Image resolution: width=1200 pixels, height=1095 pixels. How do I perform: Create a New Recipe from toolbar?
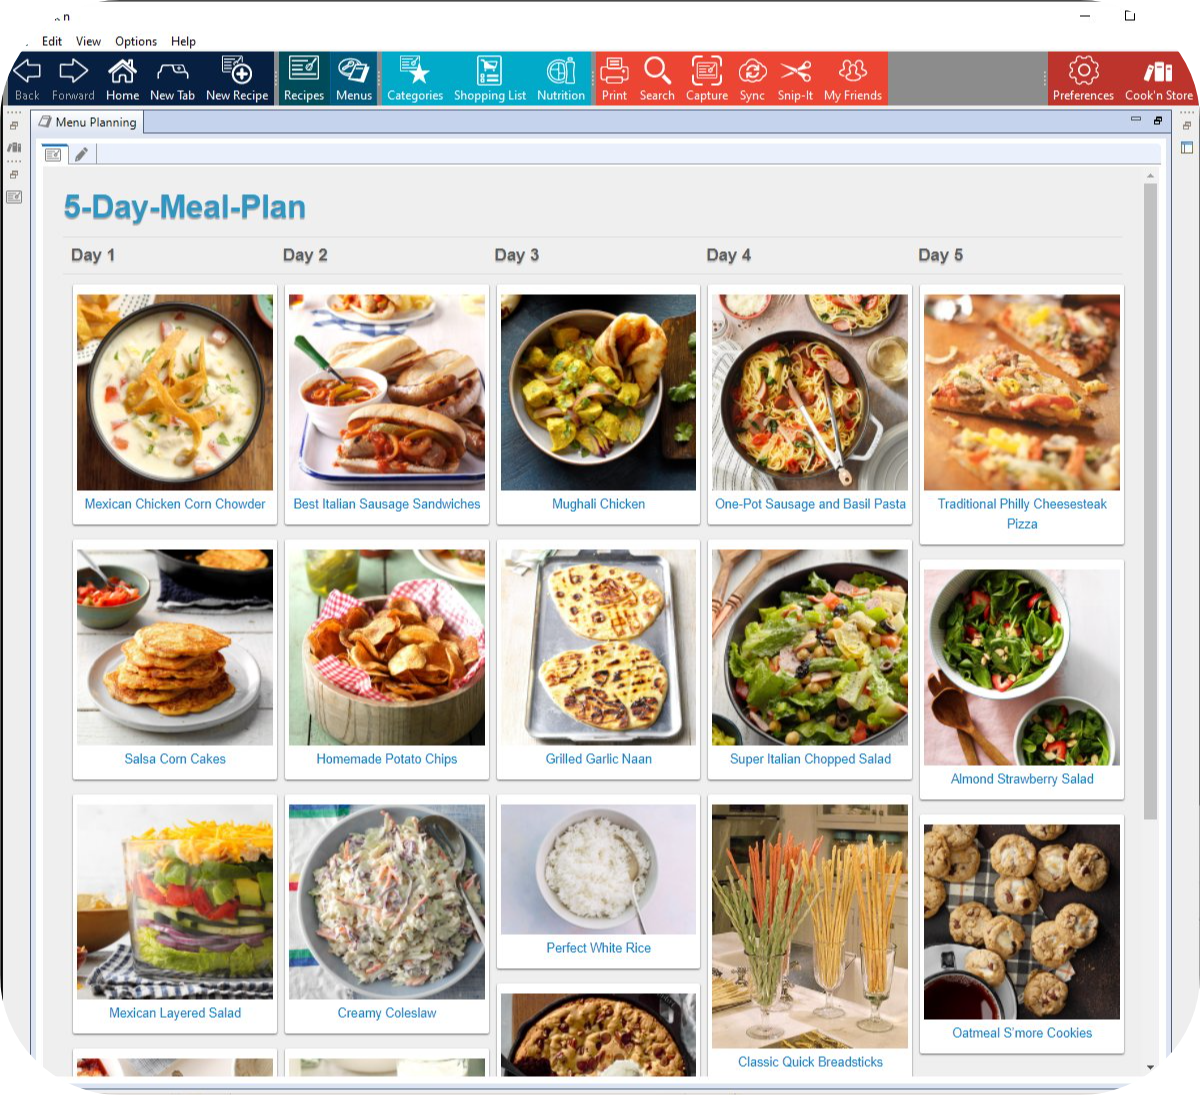point(237,79)
